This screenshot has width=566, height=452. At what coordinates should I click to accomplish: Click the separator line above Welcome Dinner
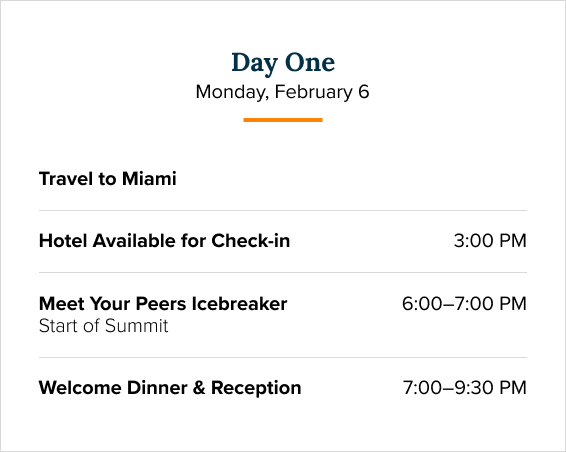[x=283, y=357]
